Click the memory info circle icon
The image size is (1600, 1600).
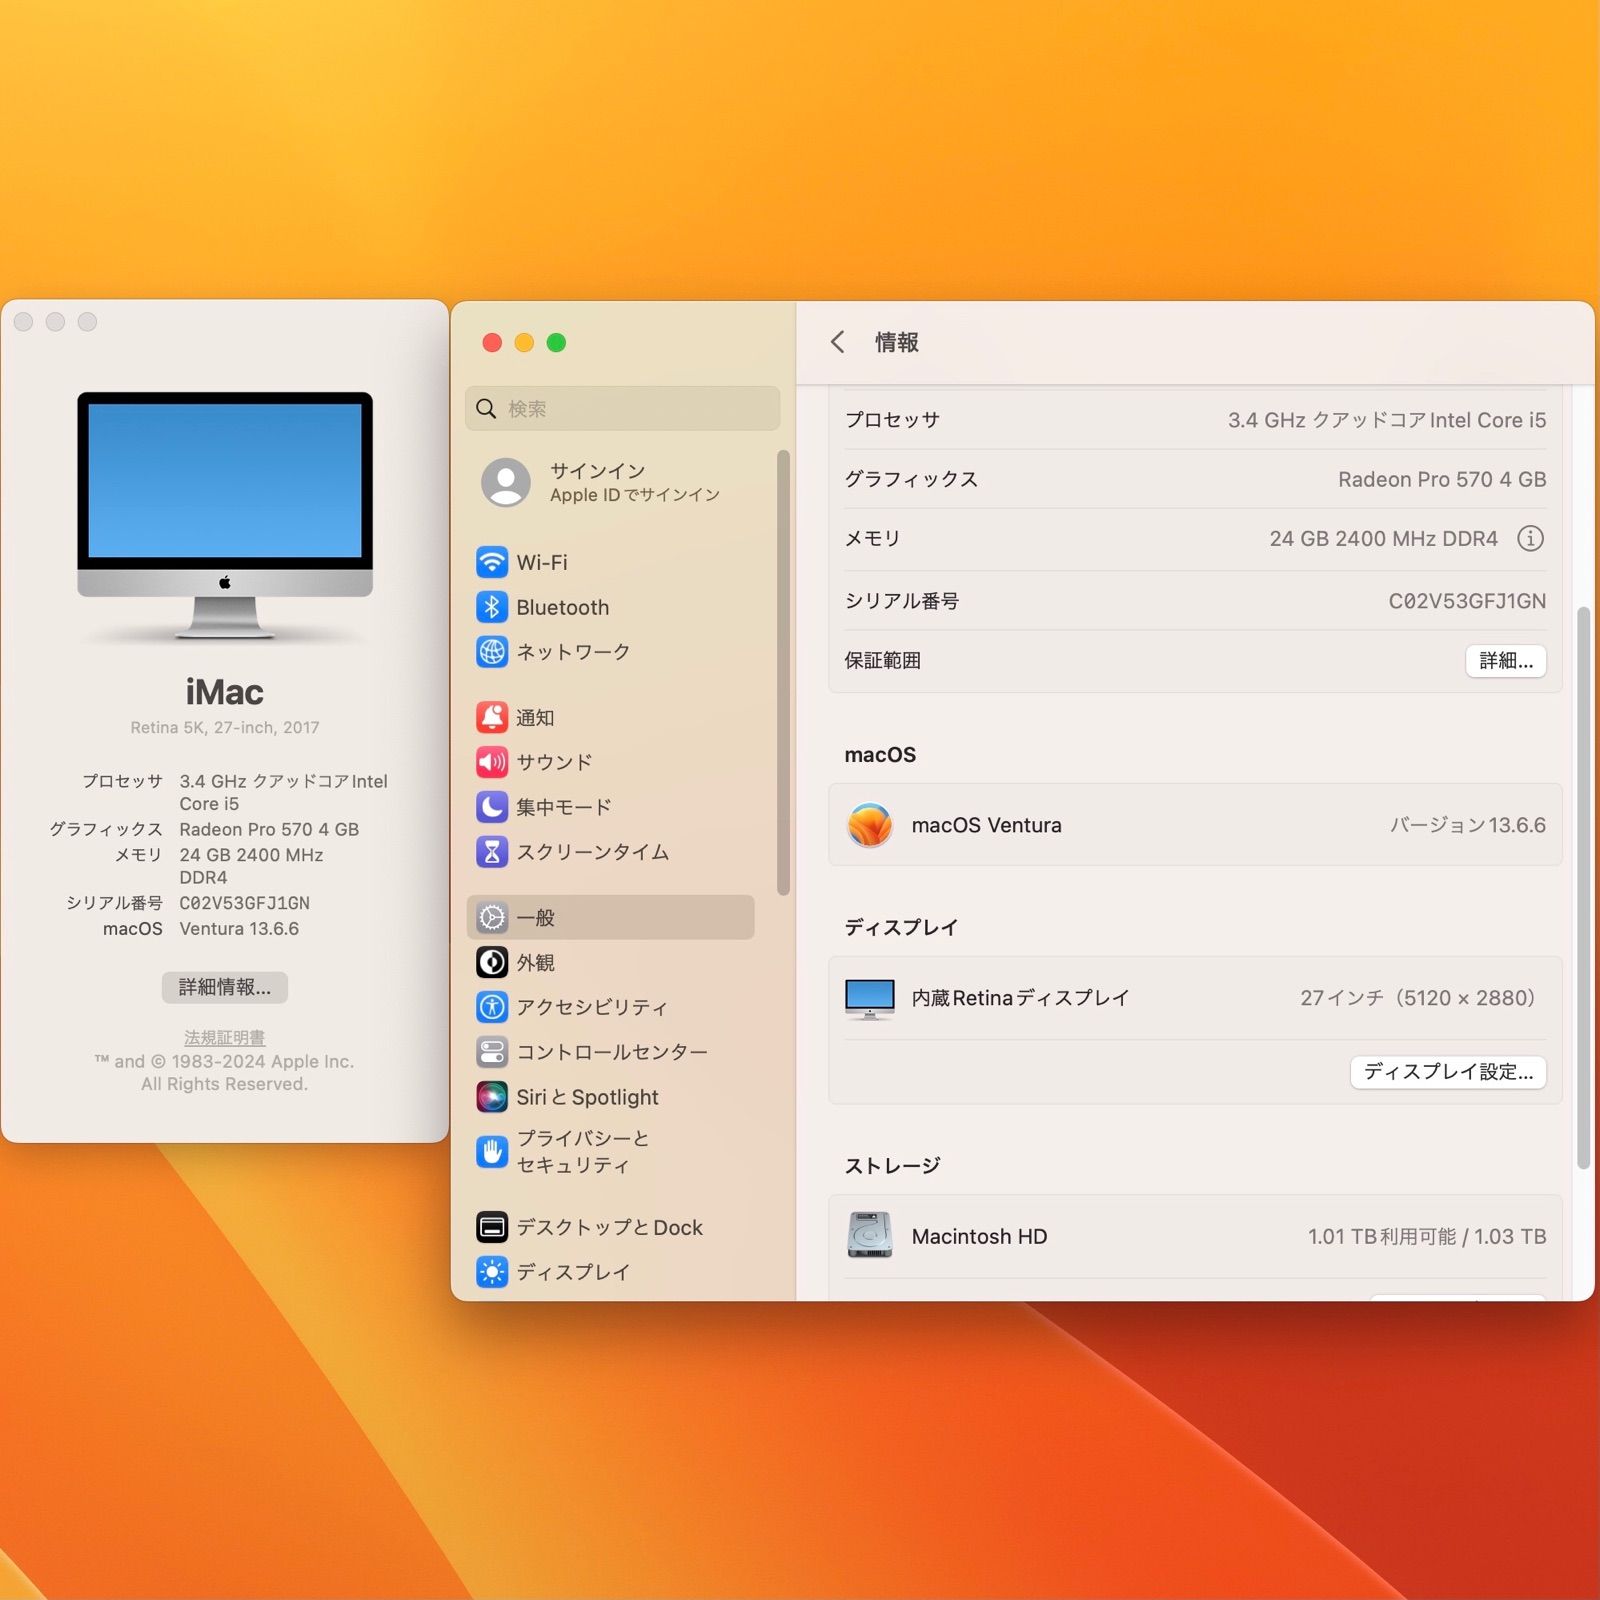[1530, 538]
